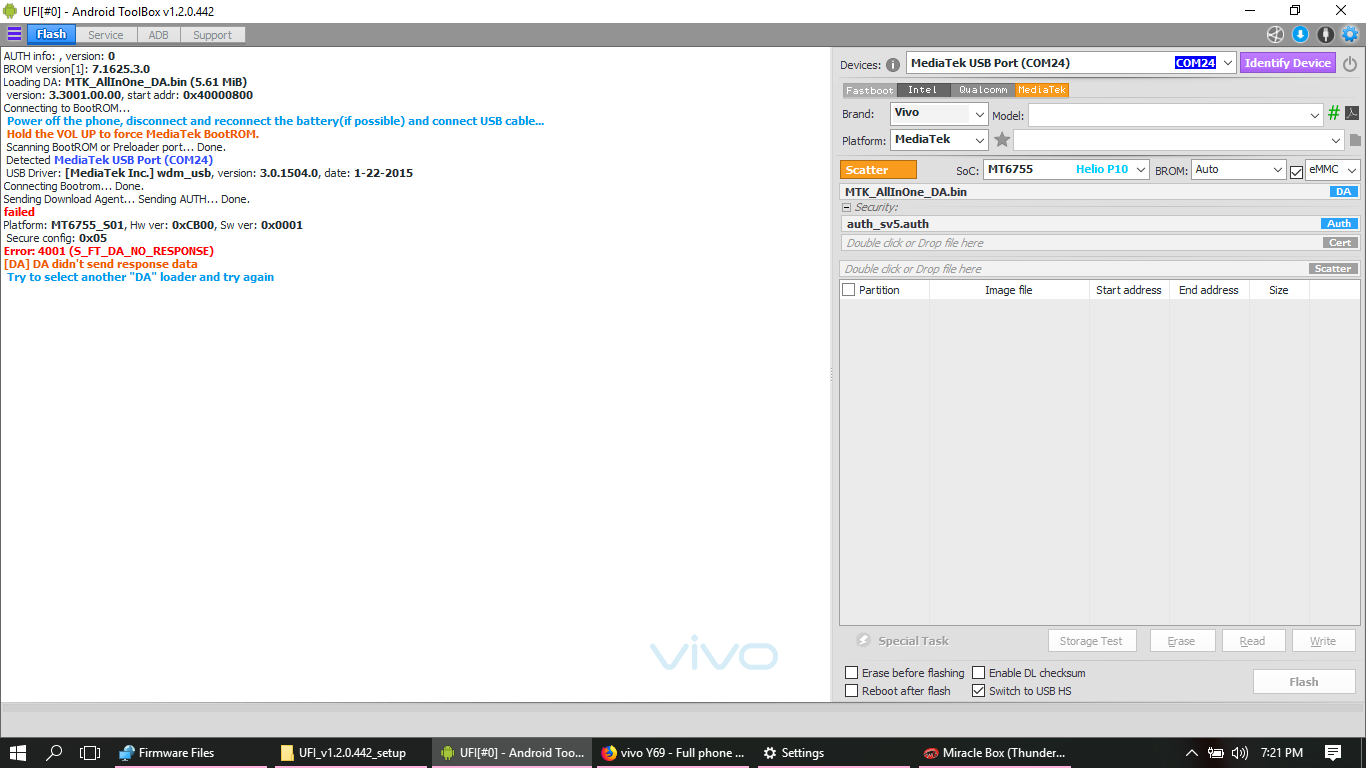Switch to the ADB tab

click(x=159, y=35)
